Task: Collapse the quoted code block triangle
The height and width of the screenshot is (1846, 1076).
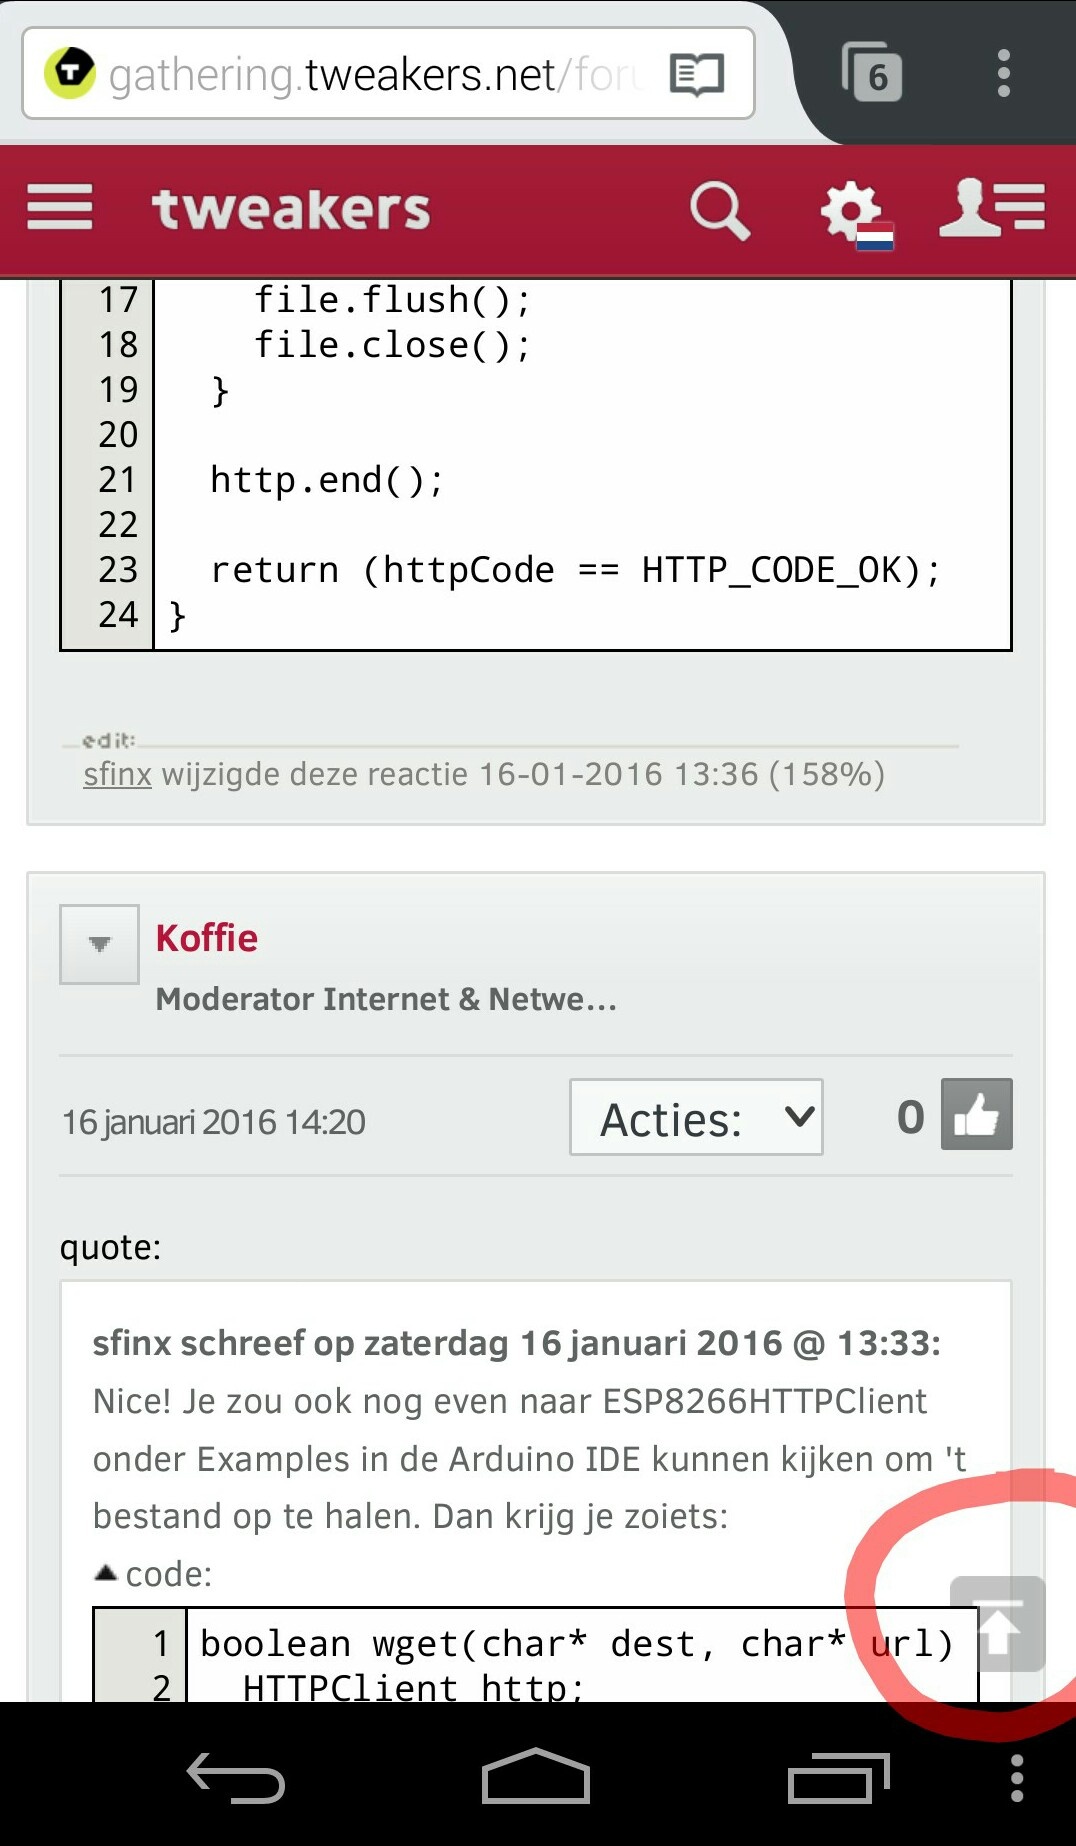Action: coord(106,1573)
